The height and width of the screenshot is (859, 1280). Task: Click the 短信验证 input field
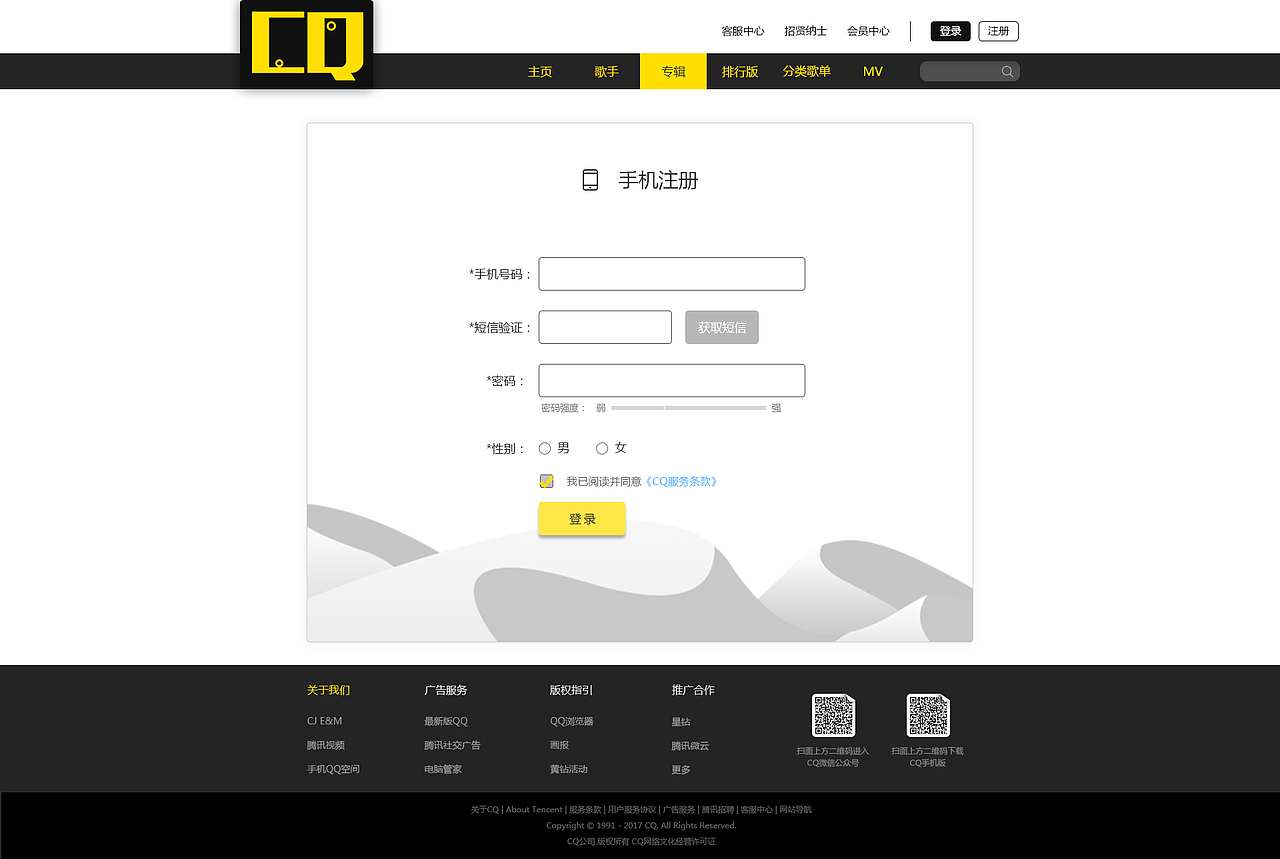click(605, 327)
